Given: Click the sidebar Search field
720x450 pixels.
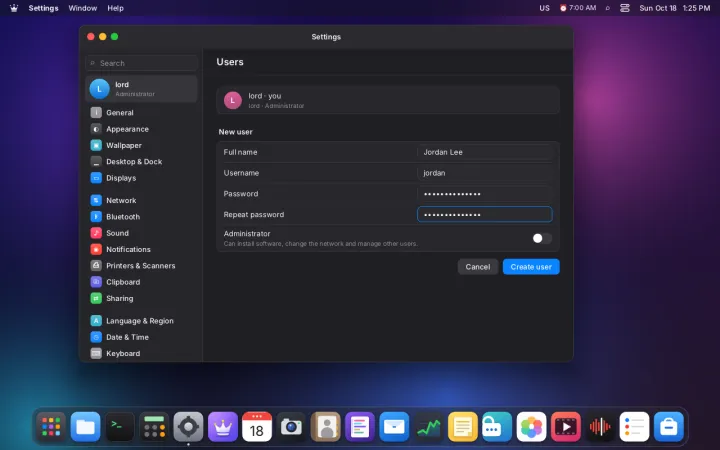Looking at the screenshot, I should (141, 63).
